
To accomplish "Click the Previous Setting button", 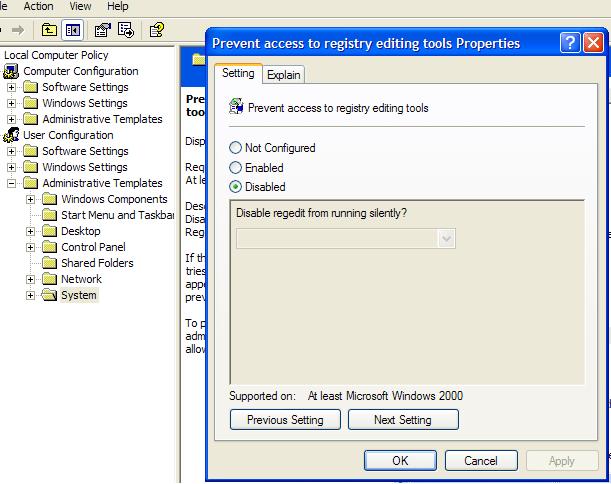I will tap(285, 420).
